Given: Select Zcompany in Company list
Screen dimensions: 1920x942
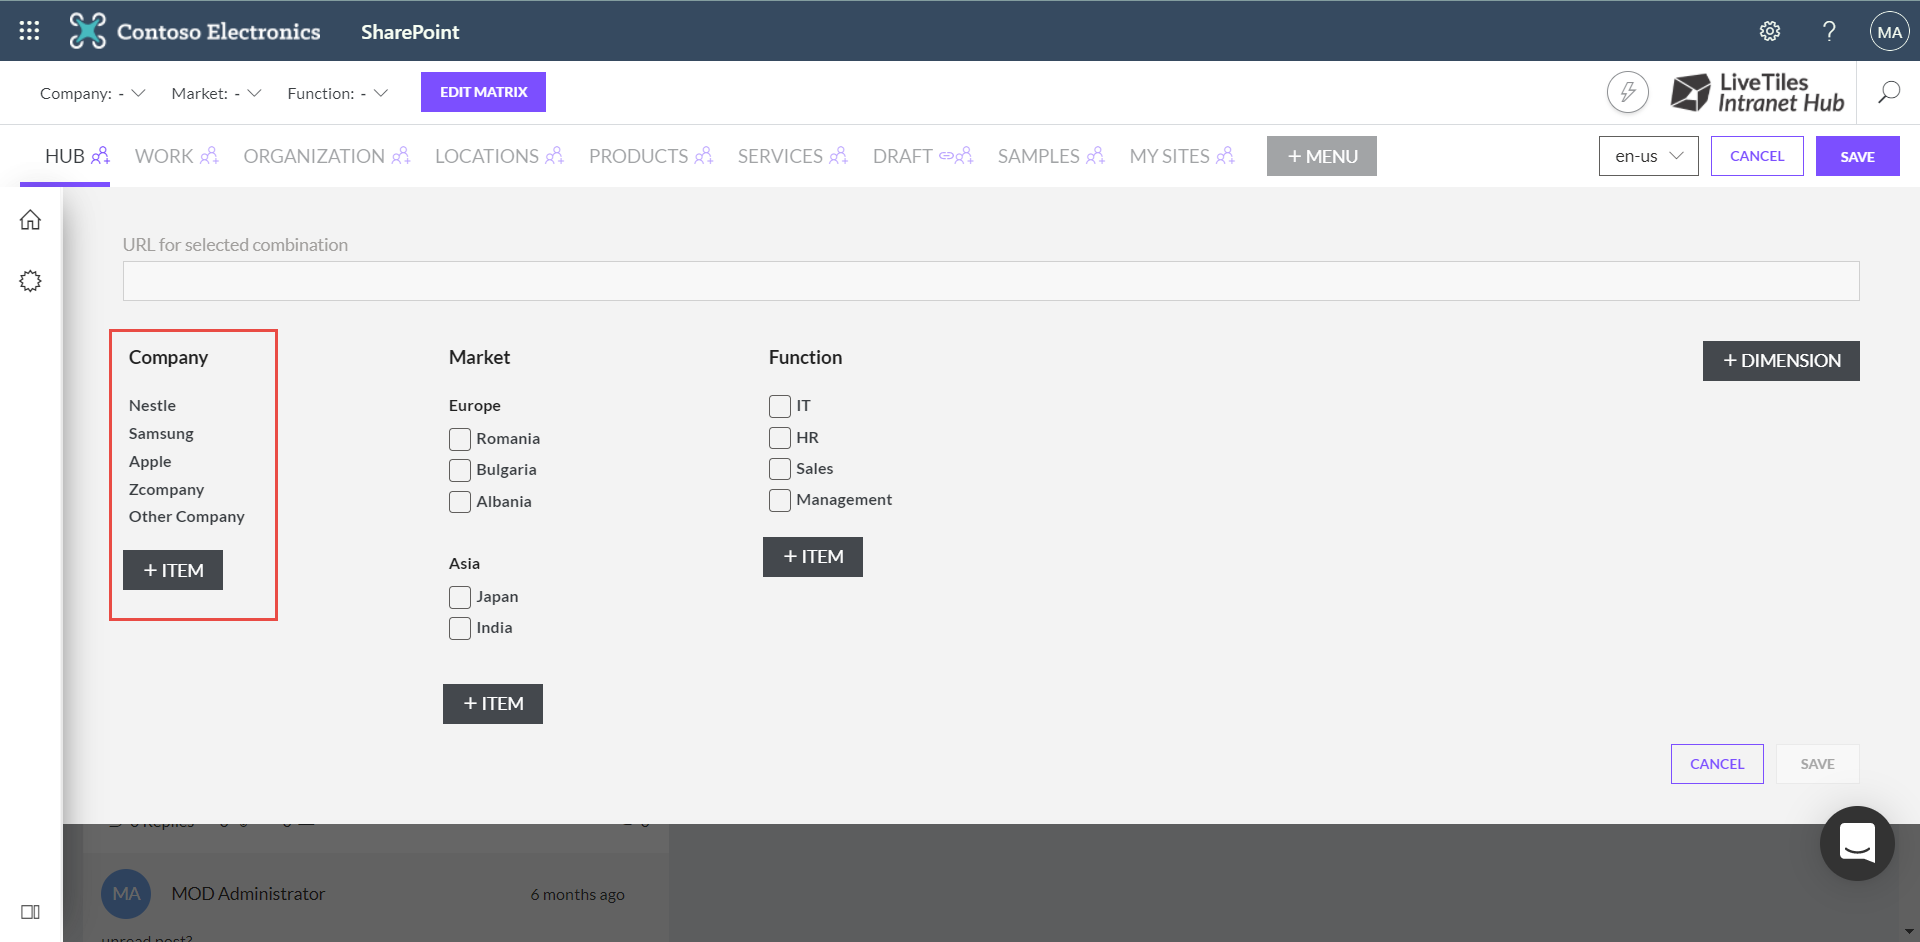Looking at the screenshot, I should point(166,490).
